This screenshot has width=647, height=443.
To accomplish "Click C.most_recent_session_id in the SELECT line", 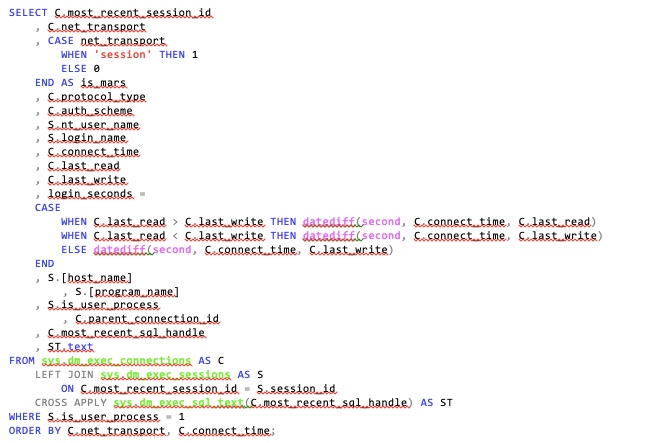I will coord(133,13).
